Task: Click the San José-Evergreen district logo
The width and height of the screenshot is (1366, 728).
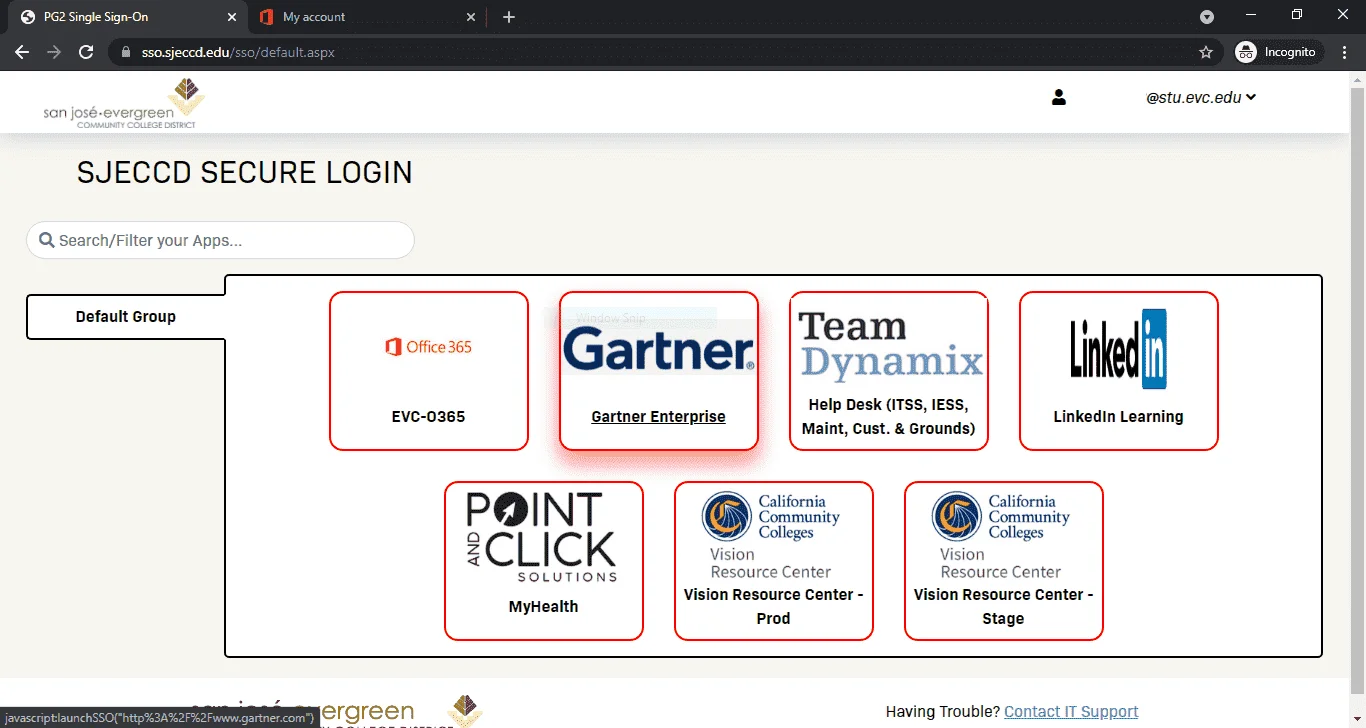Action: coord(124,103)
